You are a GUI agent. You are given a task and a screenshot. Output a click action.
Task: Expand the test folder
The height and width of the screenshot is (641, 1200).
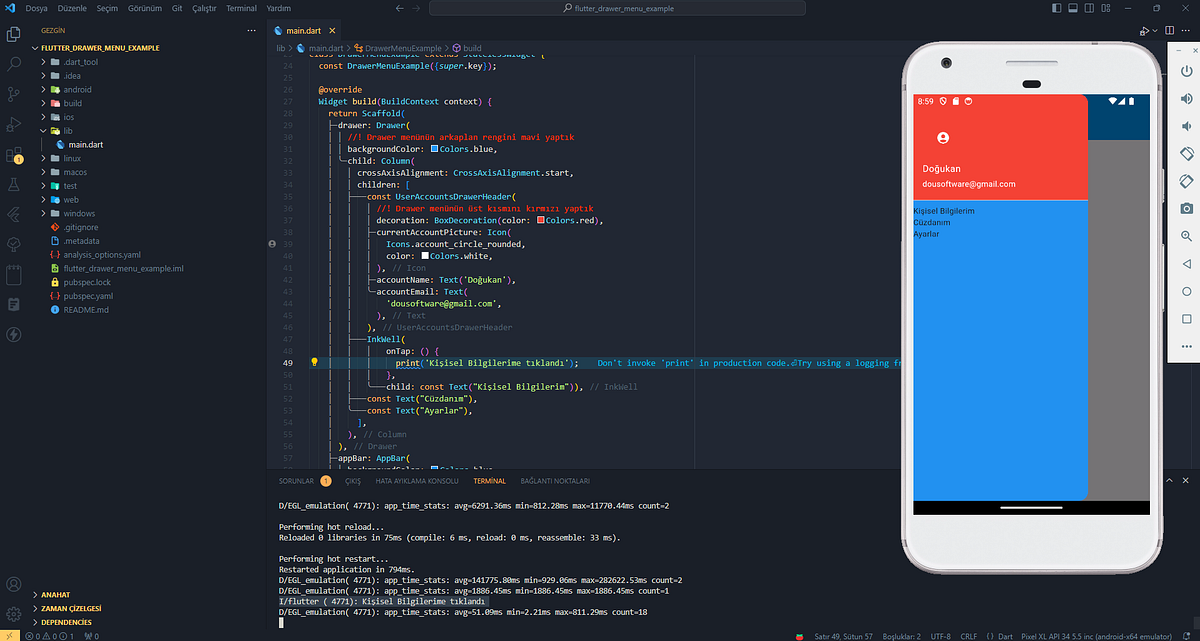[70, 186]
